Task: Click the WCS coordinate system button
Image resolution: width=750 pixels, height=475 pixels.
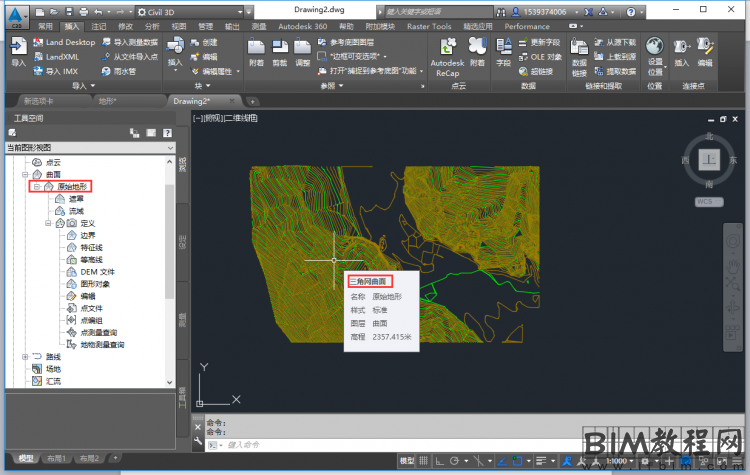Action: [708, 202]
